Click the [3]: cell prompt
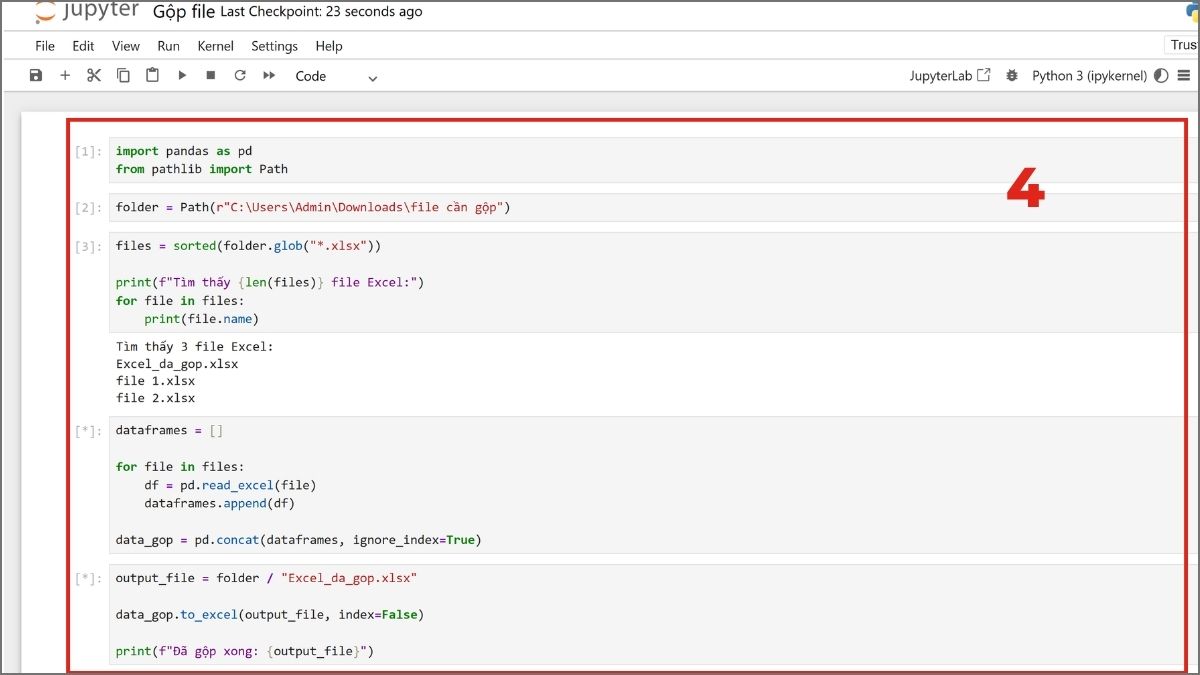 coord(88,246)
